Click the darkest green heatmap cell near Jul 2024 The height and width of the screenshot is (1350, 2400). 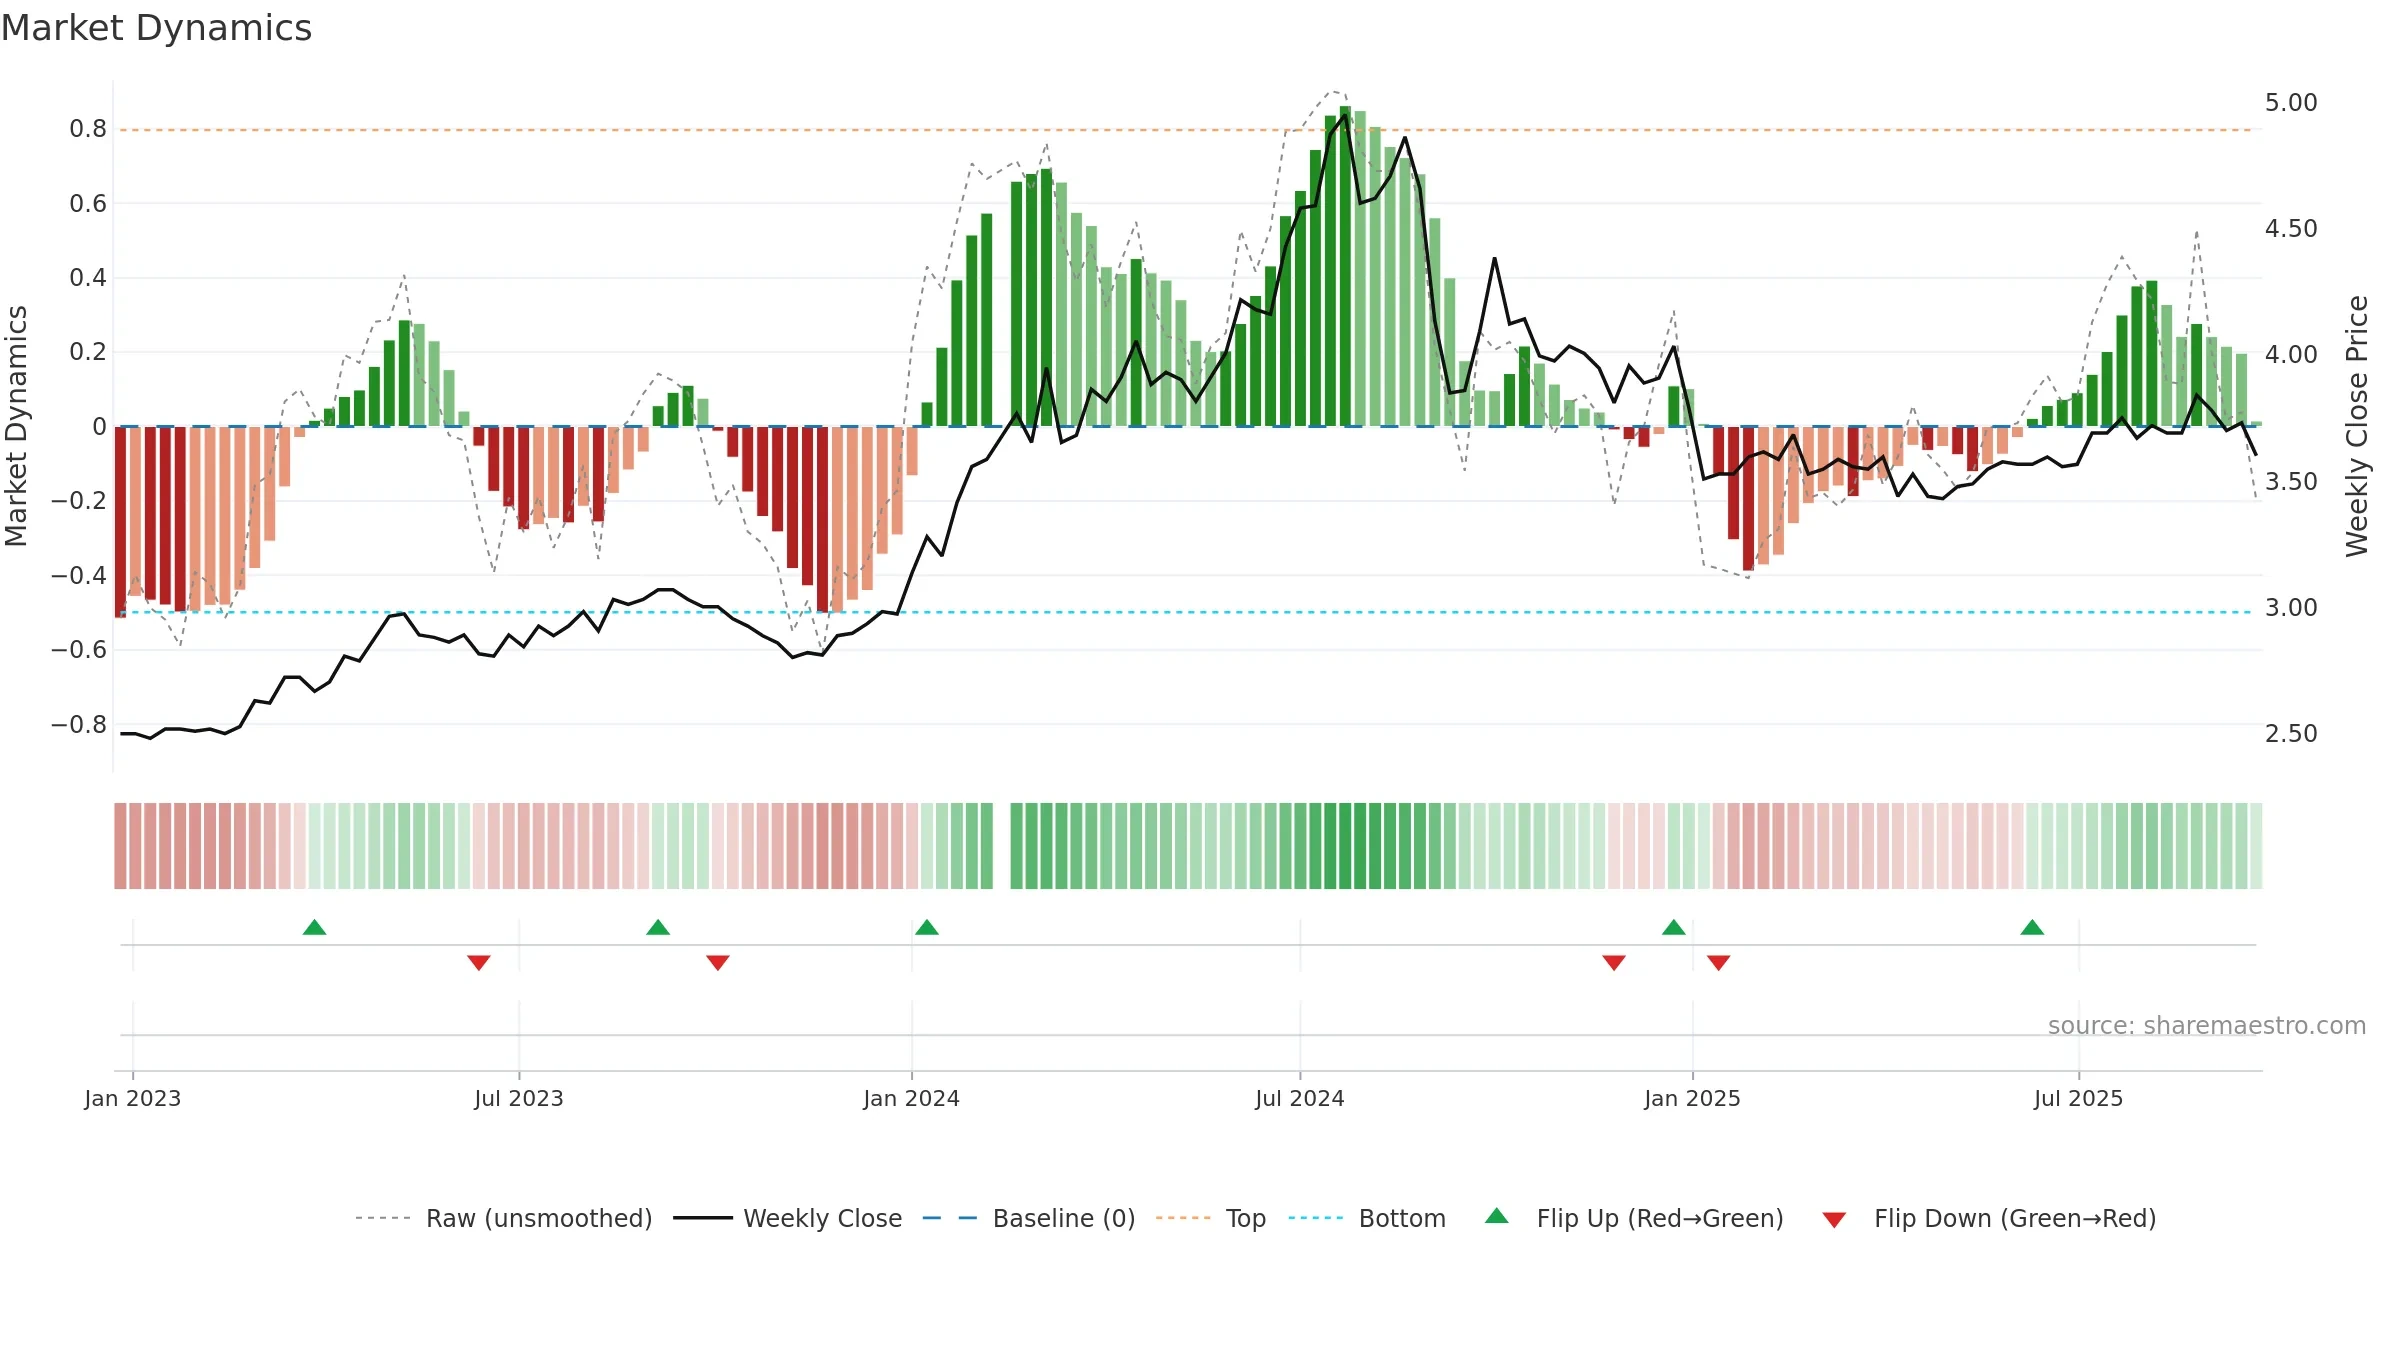click(1345, 845)
